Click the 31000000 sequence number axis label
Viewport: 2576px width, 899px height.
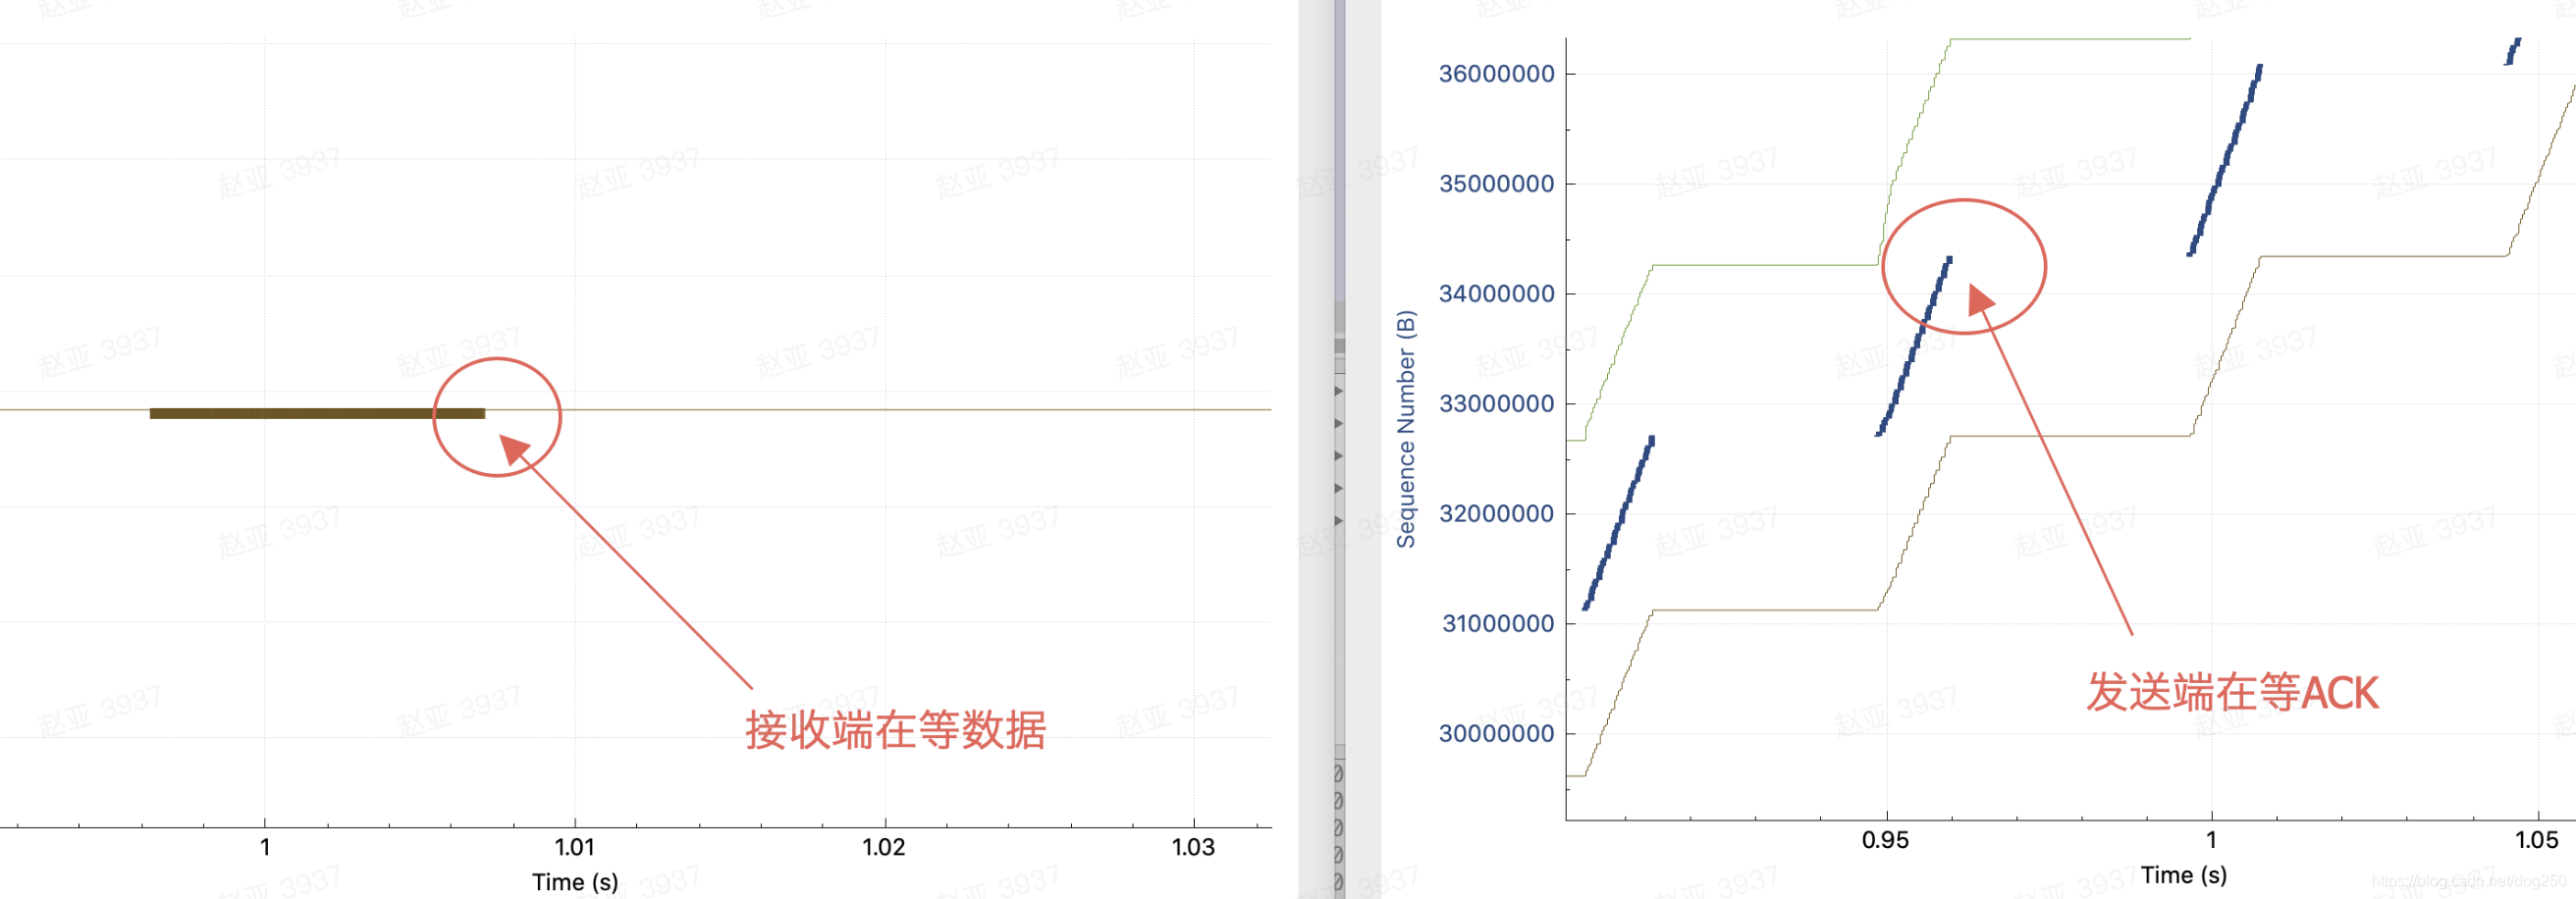[1496, 624]
